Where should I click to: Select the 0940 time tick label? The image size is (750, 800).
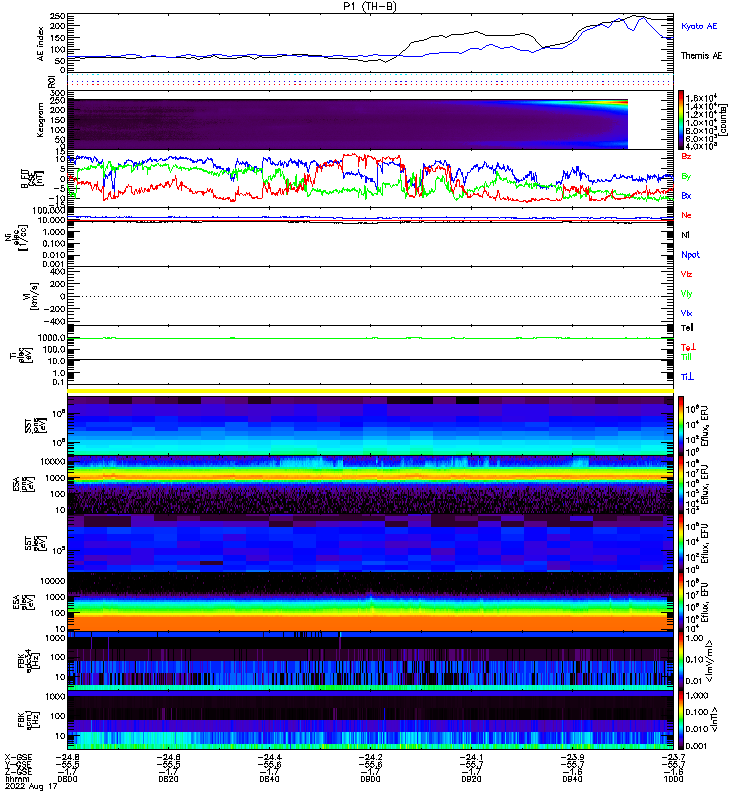(x=572, y=779)
